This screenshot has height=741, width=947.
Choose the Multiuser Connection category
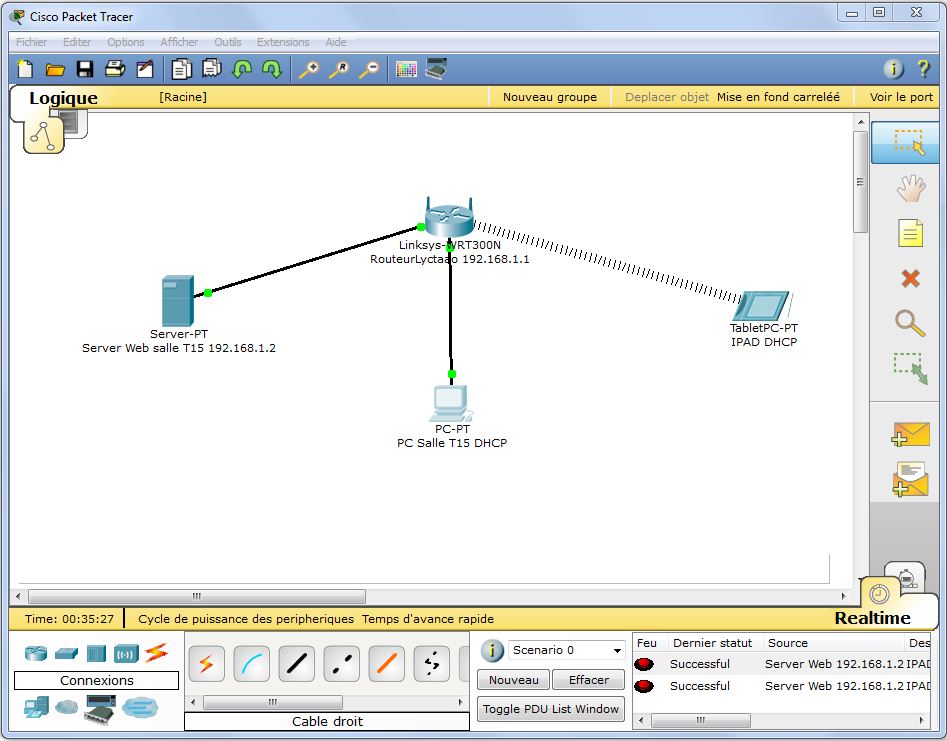point(140,707)
